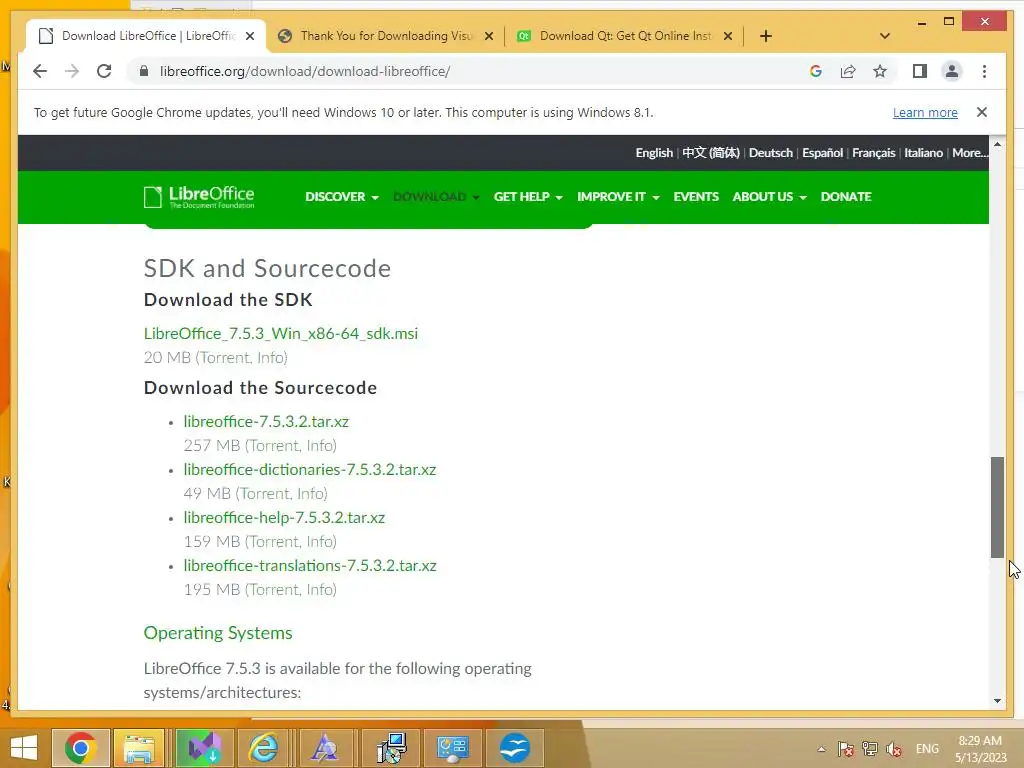Expand the IMPROVE IT menu

[618, 197]
